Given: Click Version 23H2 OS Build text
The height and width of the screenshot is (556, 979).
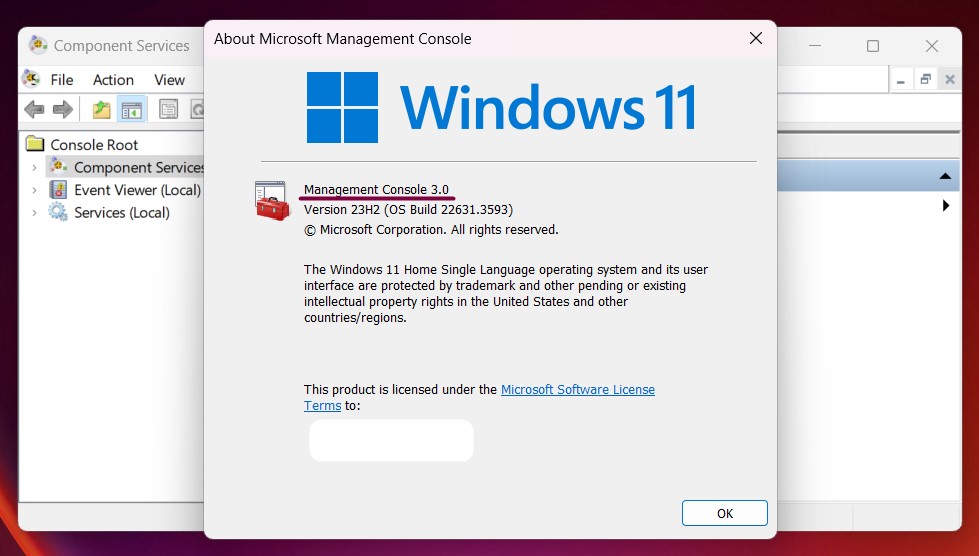Looking at the screenshot, I should [x=408, y=210].
